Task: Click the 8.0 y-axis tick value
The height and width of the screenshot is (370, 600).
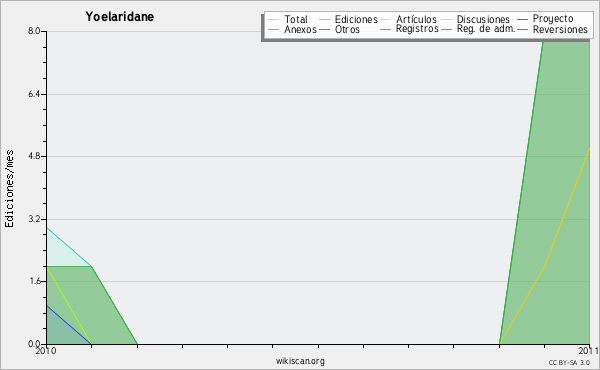Action: (x=34, y=31)
